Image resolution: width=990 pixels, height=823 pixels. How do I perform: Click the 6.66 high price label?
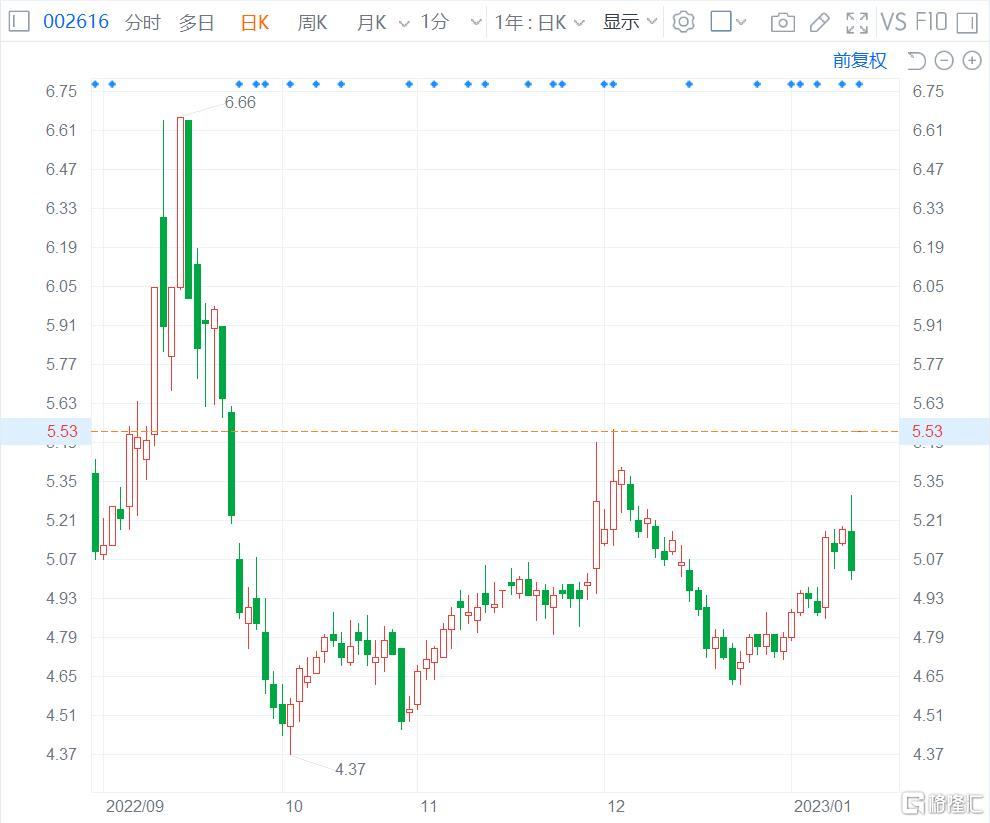241,102
